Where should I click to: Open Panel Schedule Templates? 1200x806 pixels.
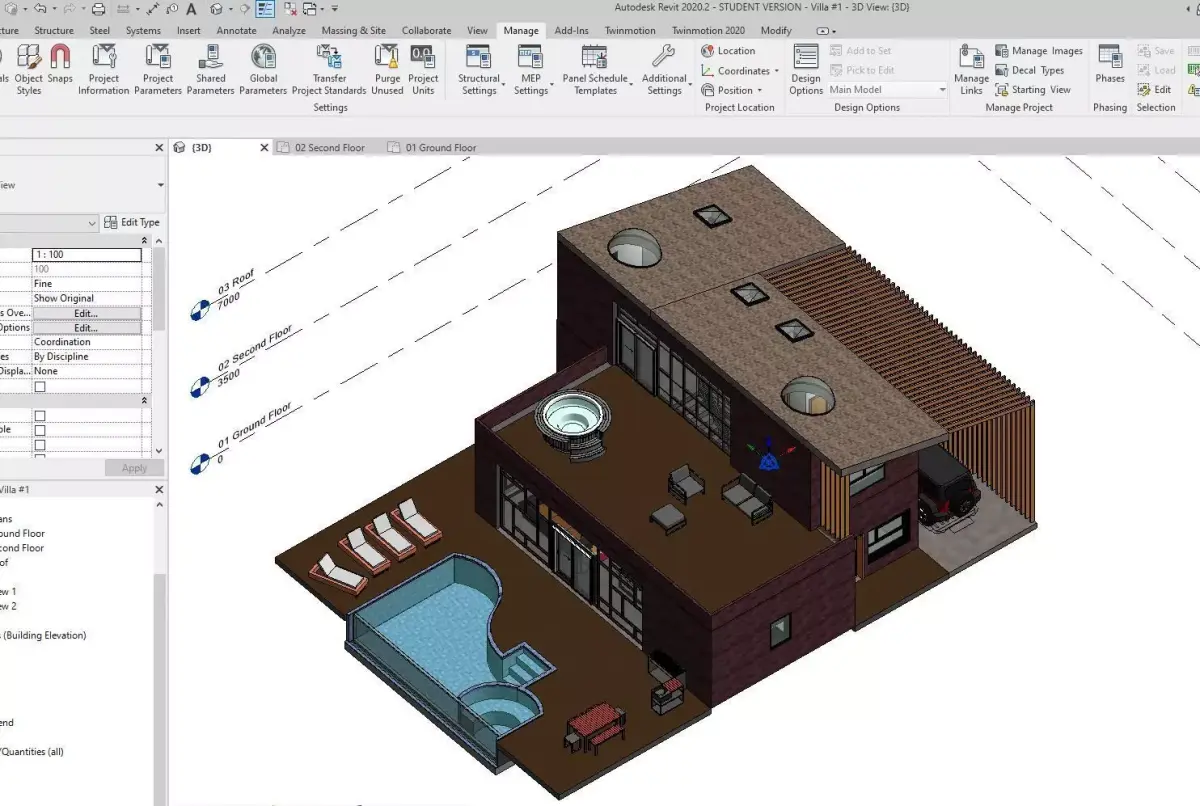tap(595, 70)
